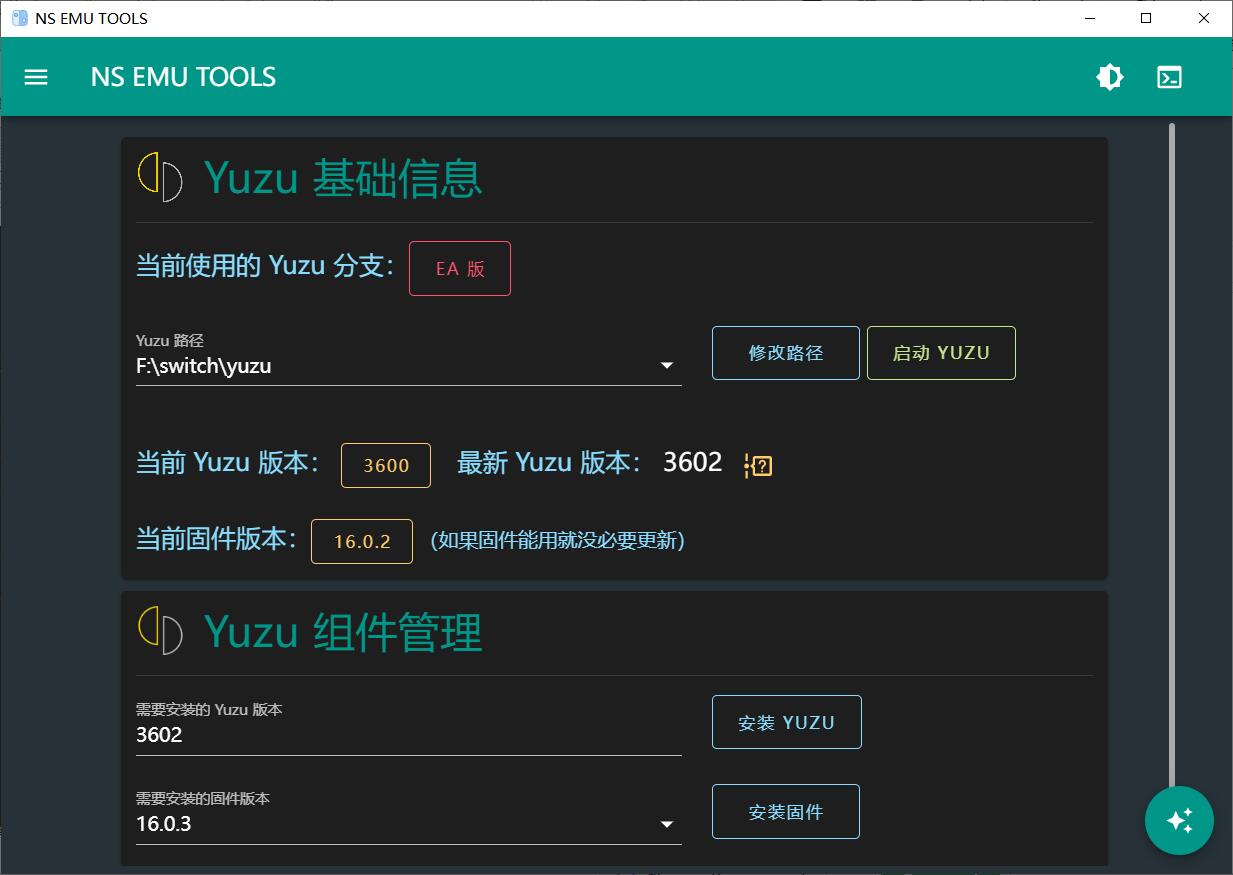Install Yuzu using the 安装 YUZU button
Screen dimensions: 1233x875
click(786, 721)
